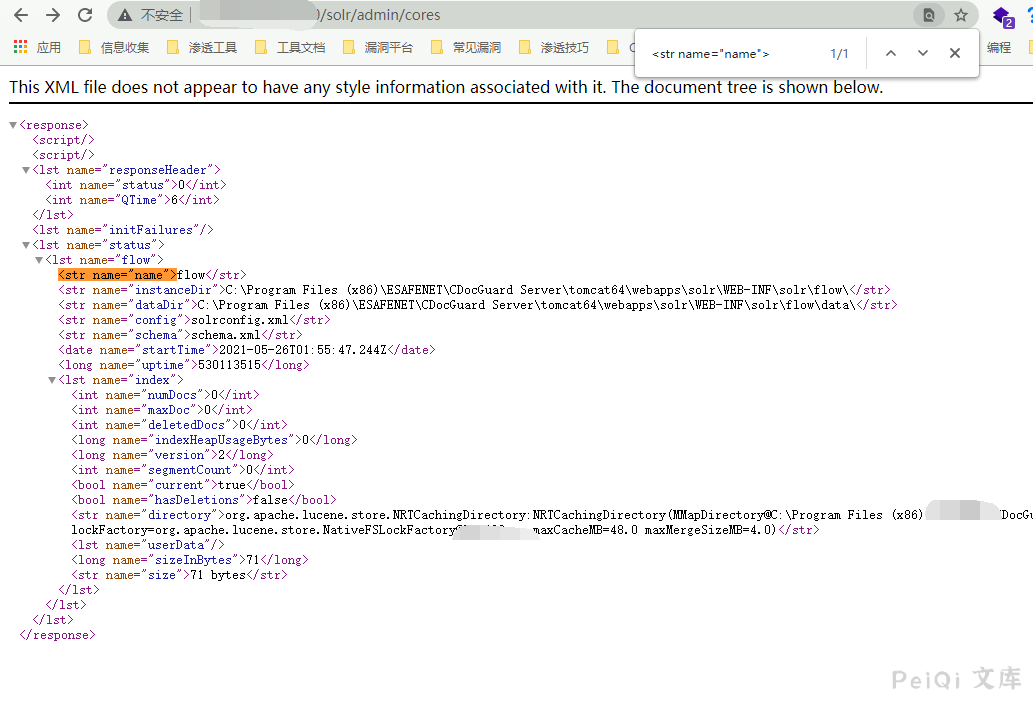Click the address bar URL text
The width and height of the screenshot is (1033, 714).
[x=380, y=15]
